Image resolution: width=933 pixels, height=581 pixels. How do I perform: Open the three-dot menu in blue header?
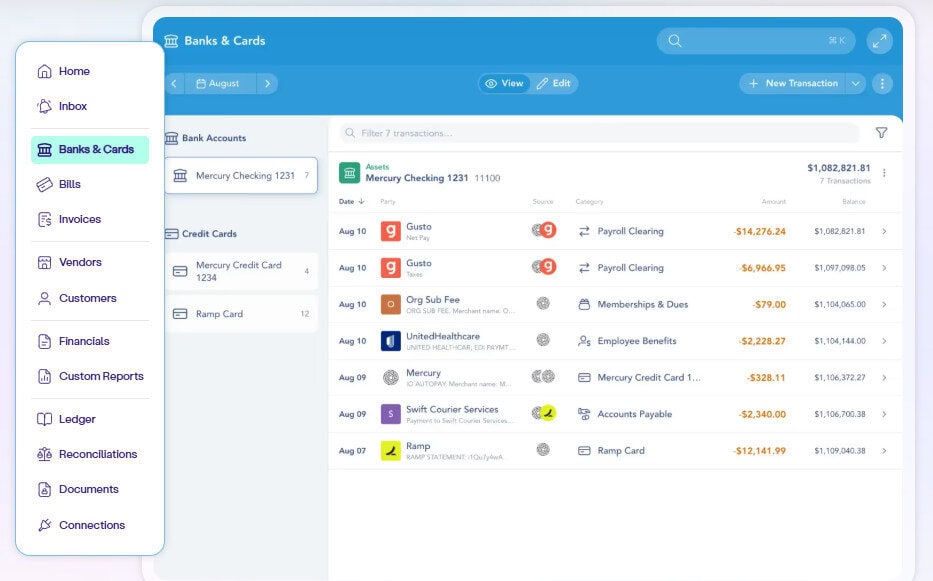[x=881, y=84]
